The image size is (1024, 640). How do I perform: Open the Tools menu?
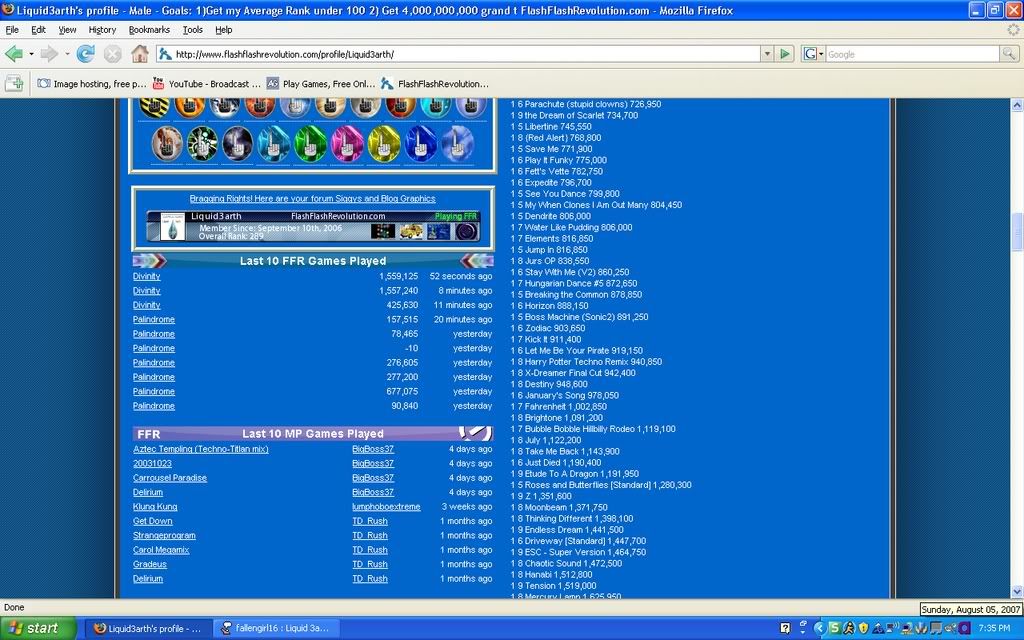[192, 30]
